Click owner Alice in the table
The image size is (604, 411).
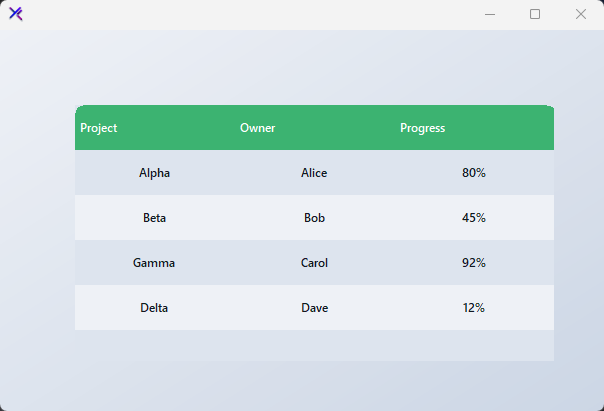[x=314, y=173]
